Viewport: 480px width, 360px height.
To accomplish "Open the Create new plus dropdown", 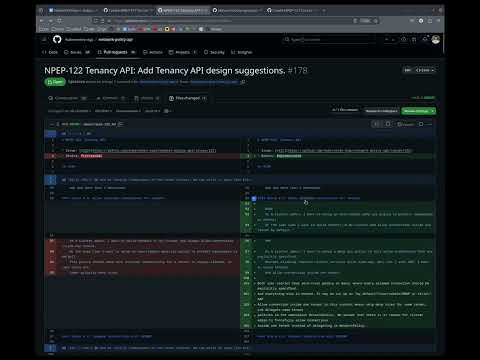I will 389,39.
